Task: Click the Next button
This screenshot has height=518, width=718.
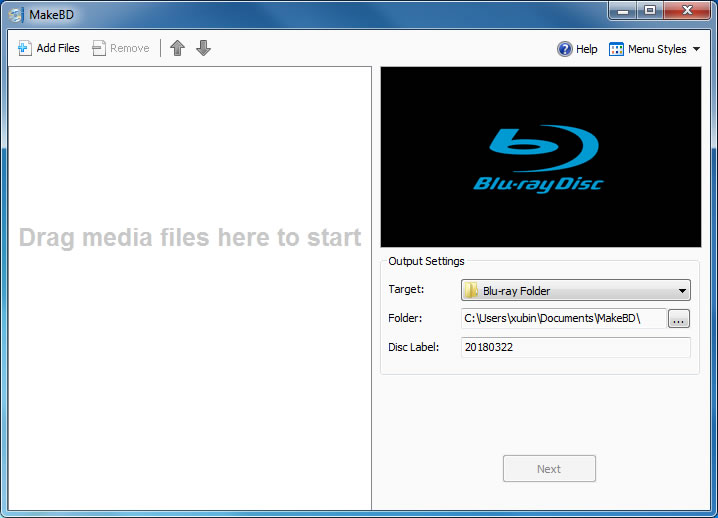Action: (x=549, y=469)
